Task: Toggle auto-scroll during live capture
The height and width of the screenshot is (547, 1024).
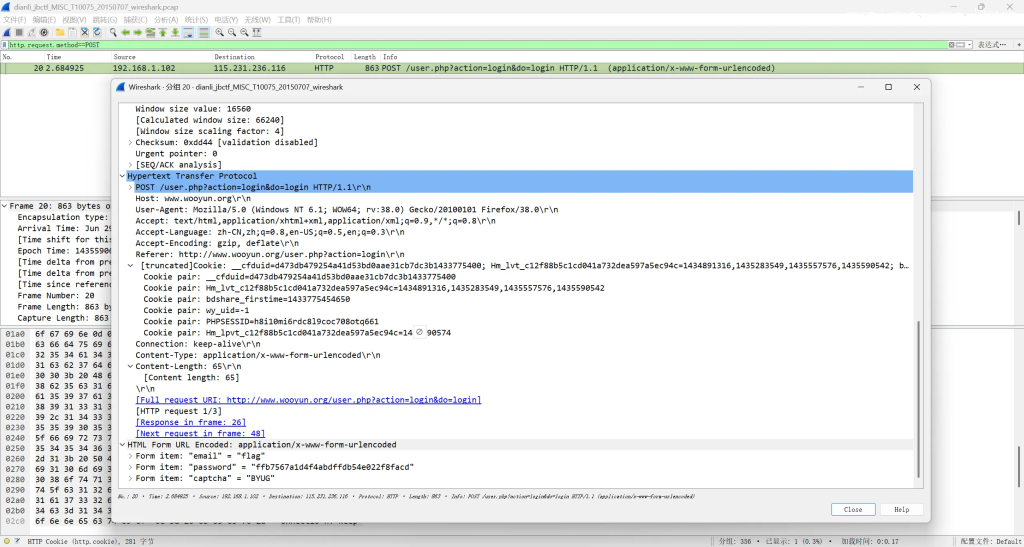Action: point(188,32)
